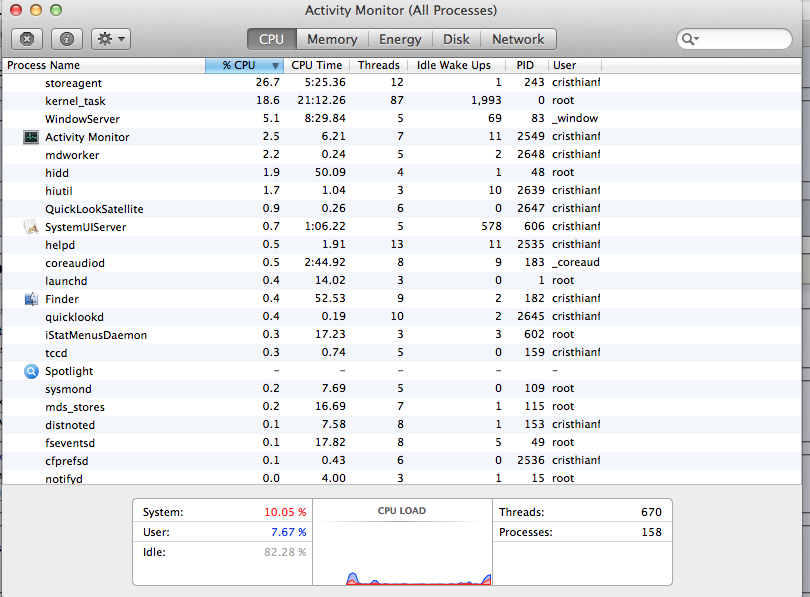810x597 pixels.
Task: Click the Threads count 670
Action: point(651,512)
